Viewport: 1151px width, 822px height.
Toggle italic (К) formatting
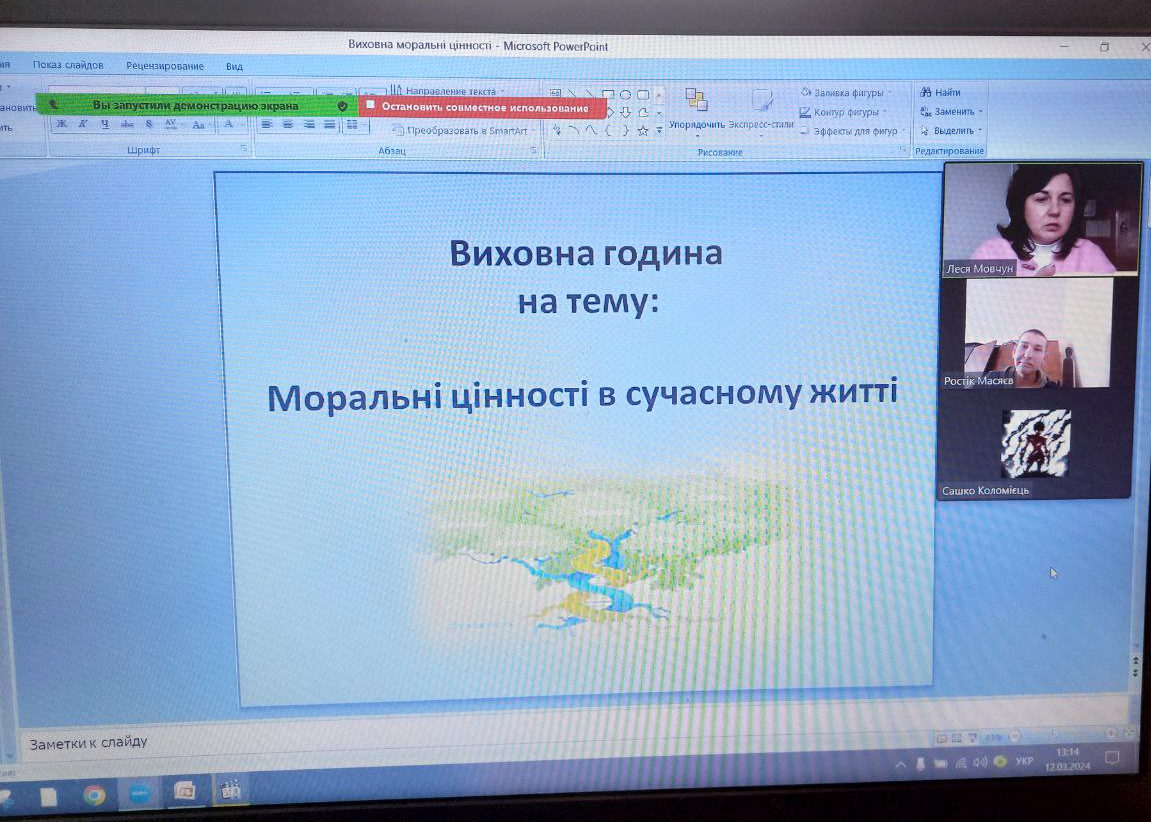(x=83, y=124)
